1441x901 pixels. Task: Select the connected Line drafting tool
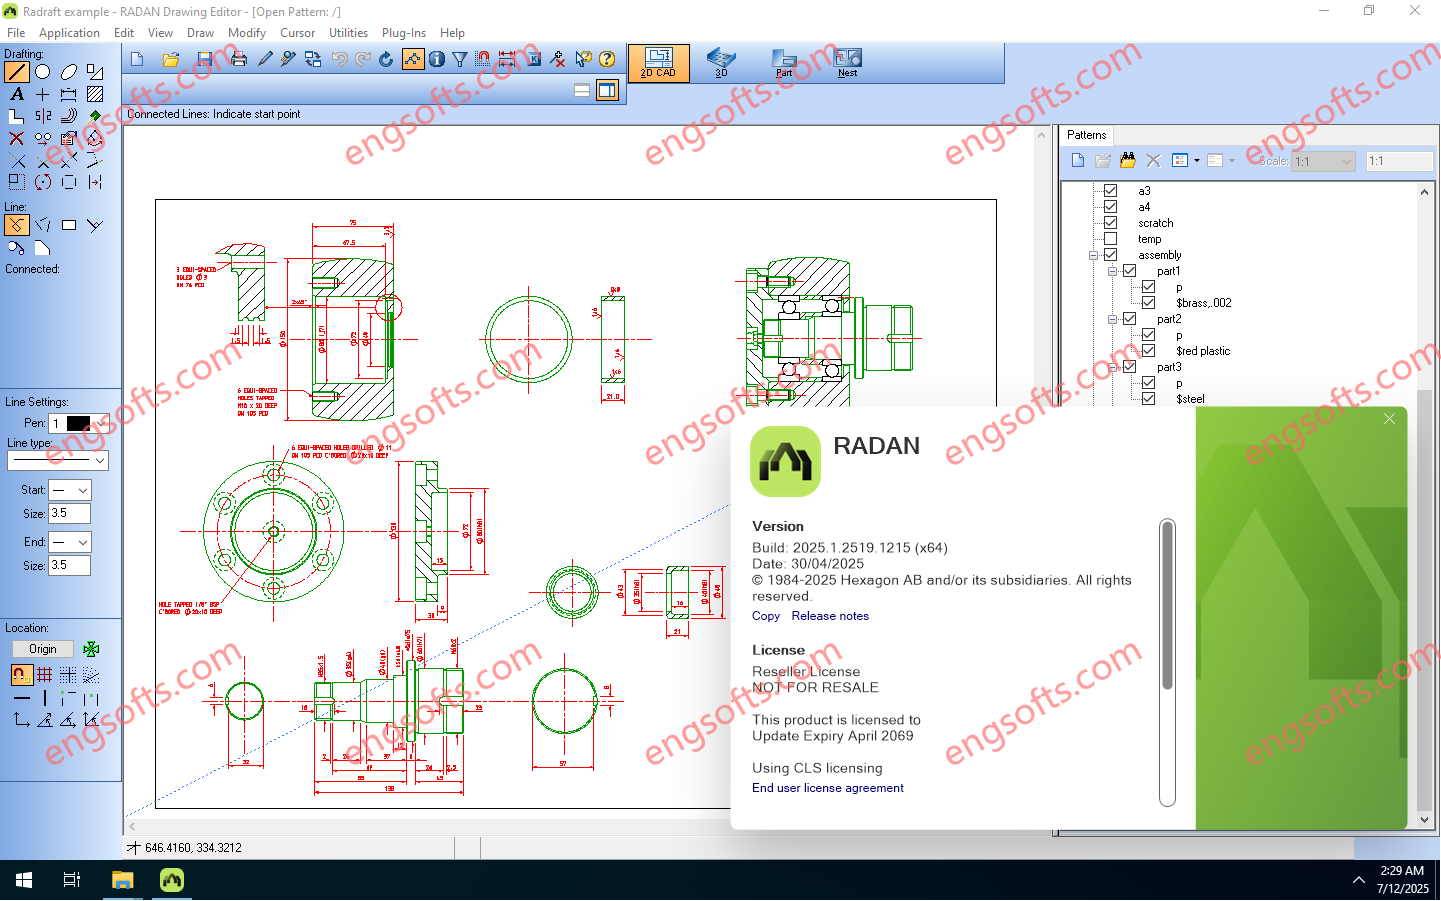tap(17, 72)
